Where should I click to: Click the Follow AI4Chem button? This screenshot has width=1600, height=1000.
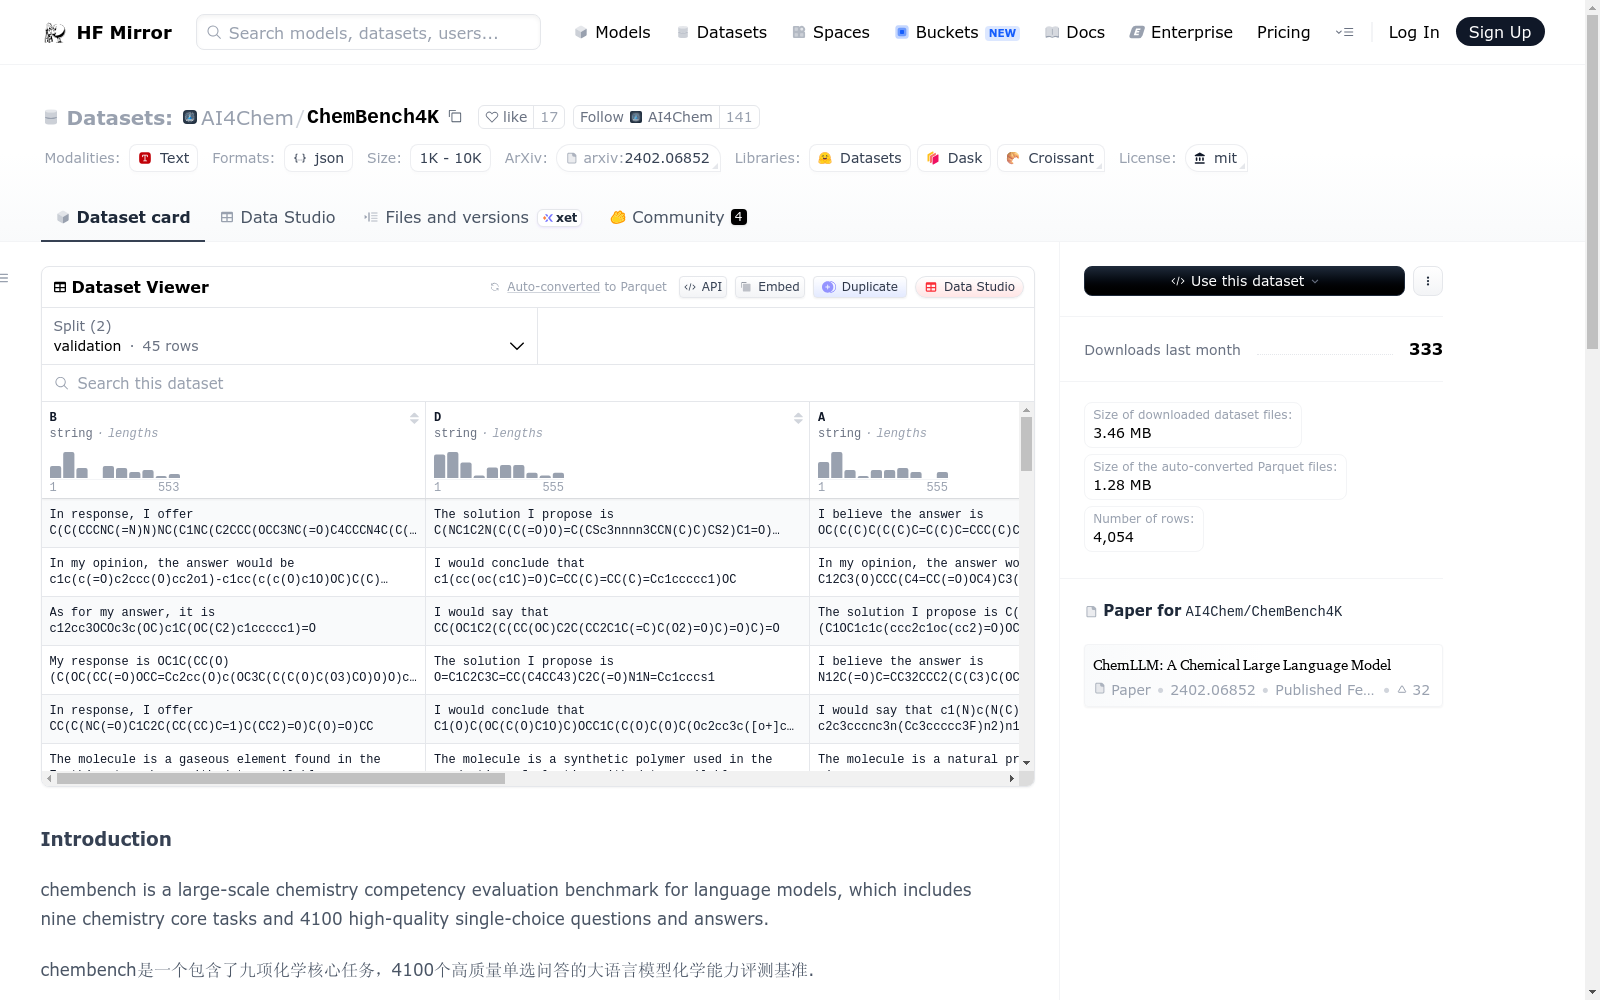coord(646,117)
